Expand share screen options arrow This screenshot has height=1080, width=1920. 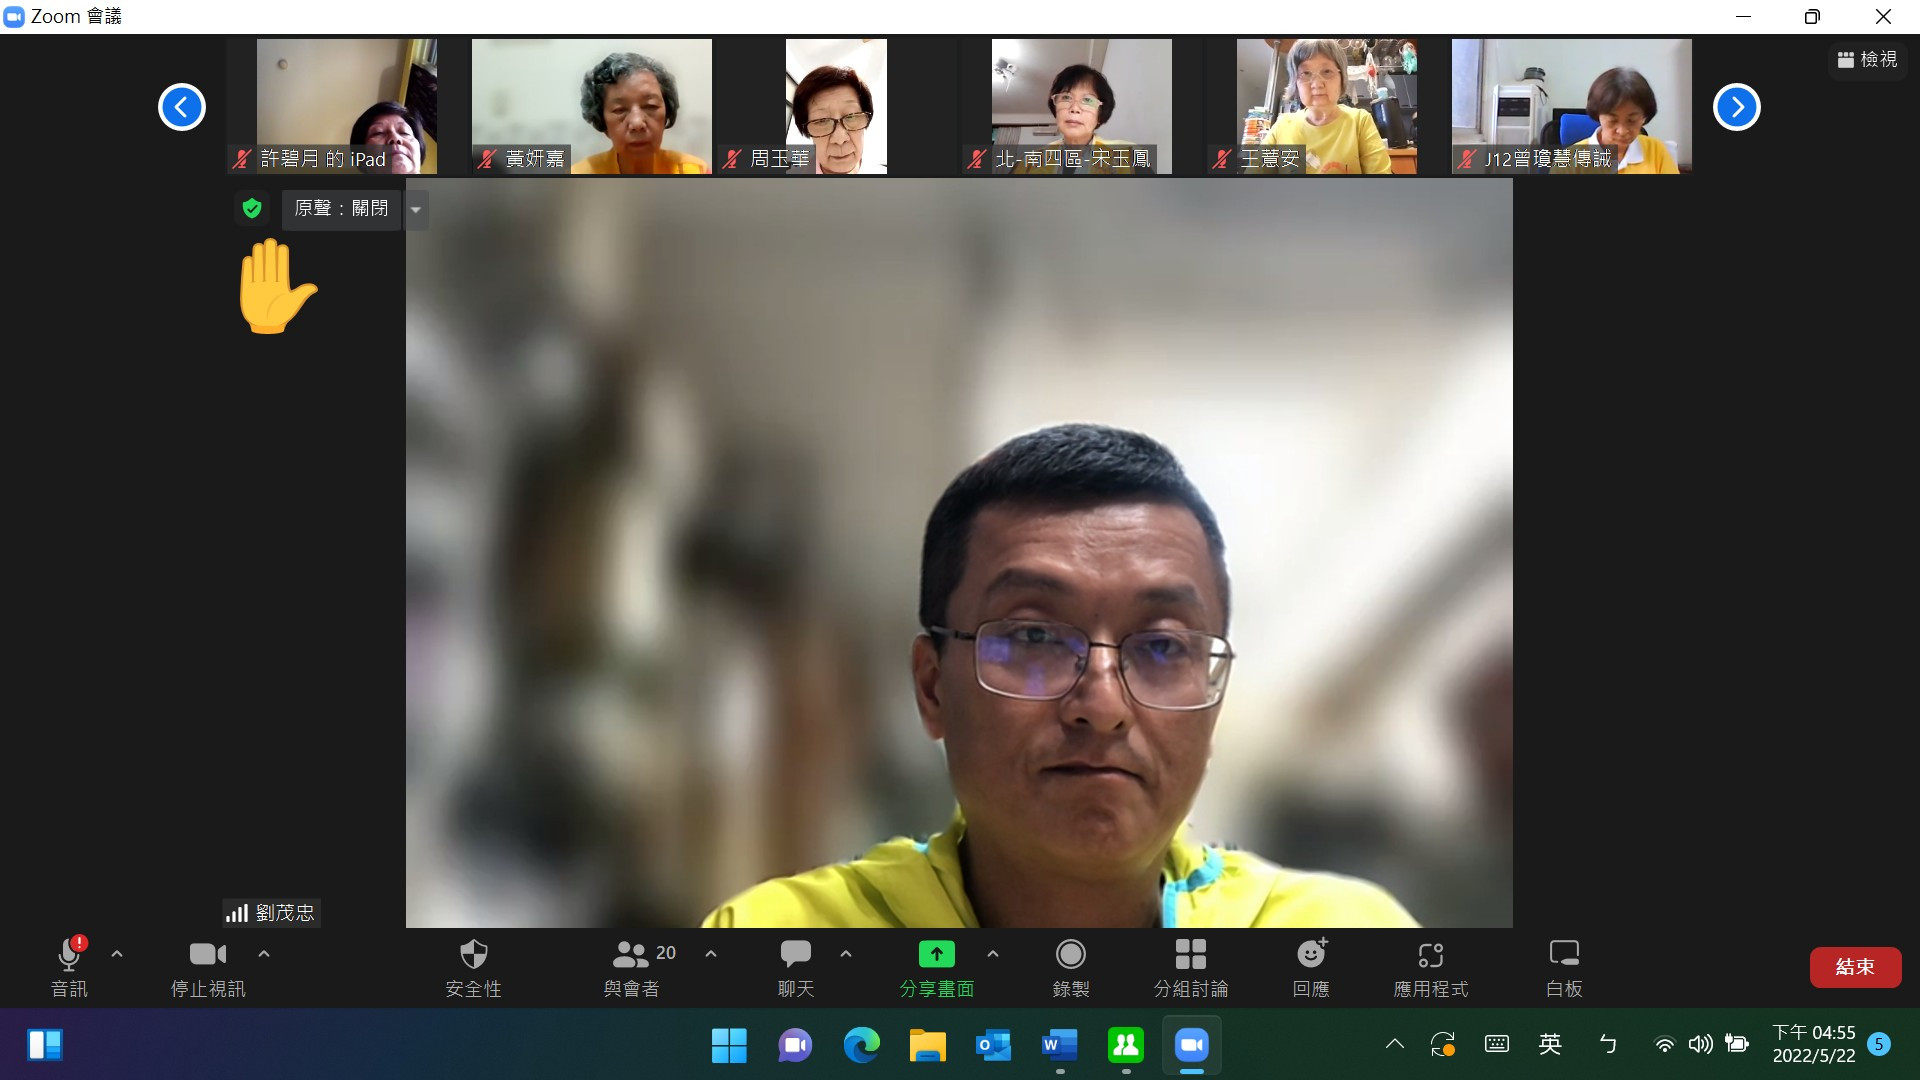(x=993, y=954)
